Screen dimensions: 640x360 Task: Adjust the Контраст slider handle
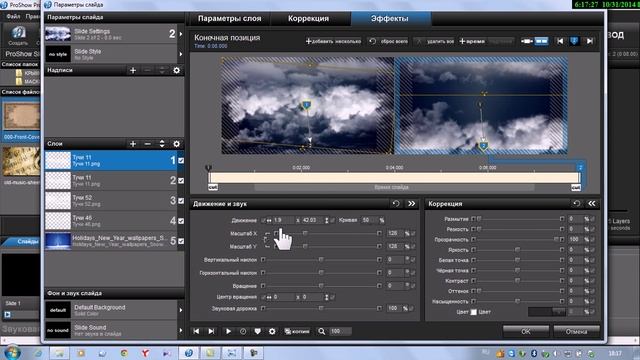tap(518, 280)
